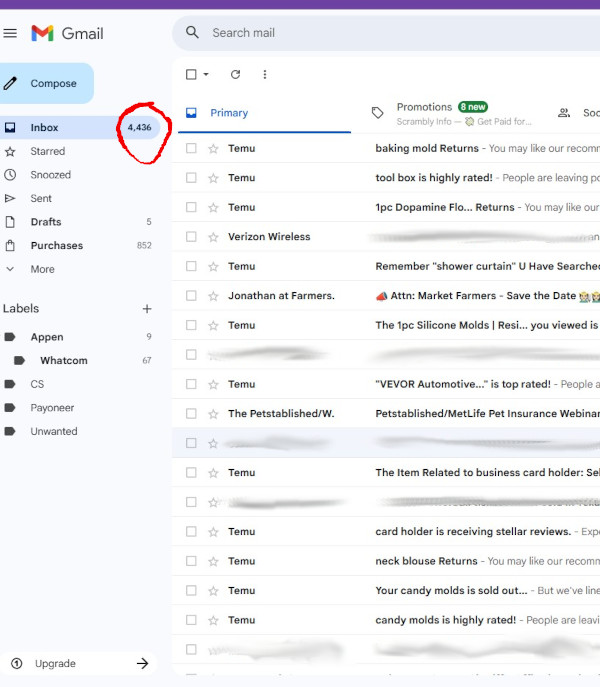The height and width of the screenshot is (687, 600).
Task: Star the Jonathan at Farmers email
Action: (x=213, y=296)
